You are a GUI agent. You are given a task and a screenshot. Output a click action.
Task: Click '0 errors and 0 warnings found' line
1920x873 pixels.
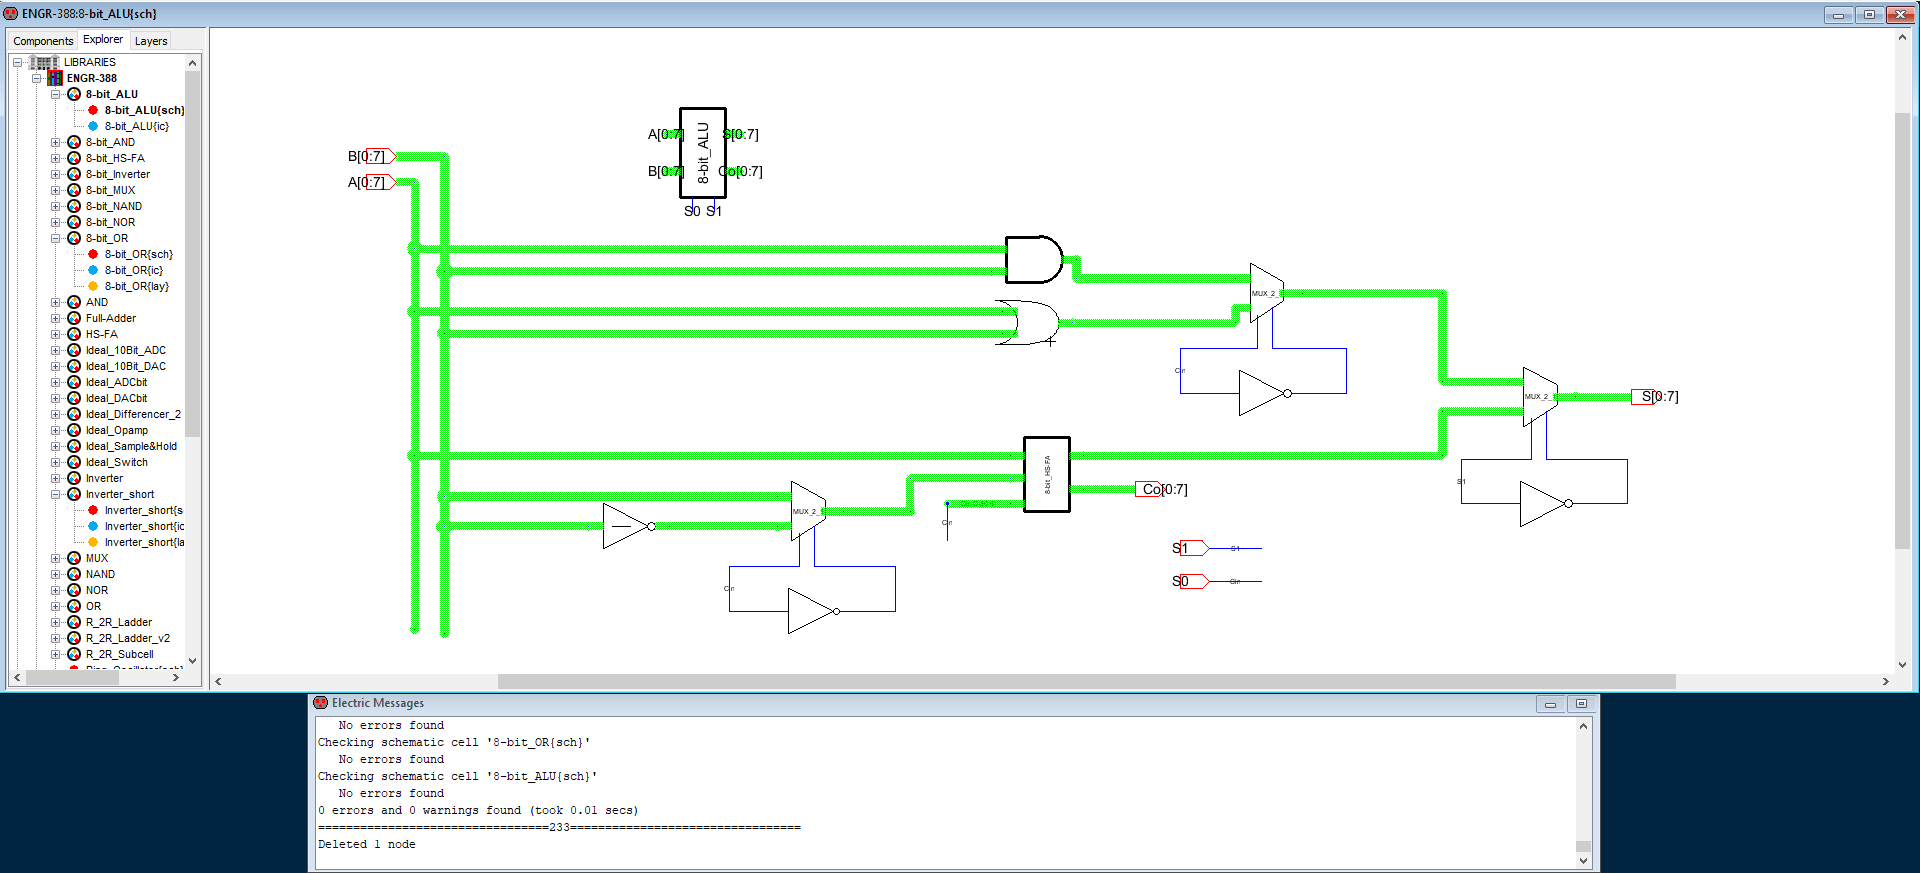(x=478, y=810)
